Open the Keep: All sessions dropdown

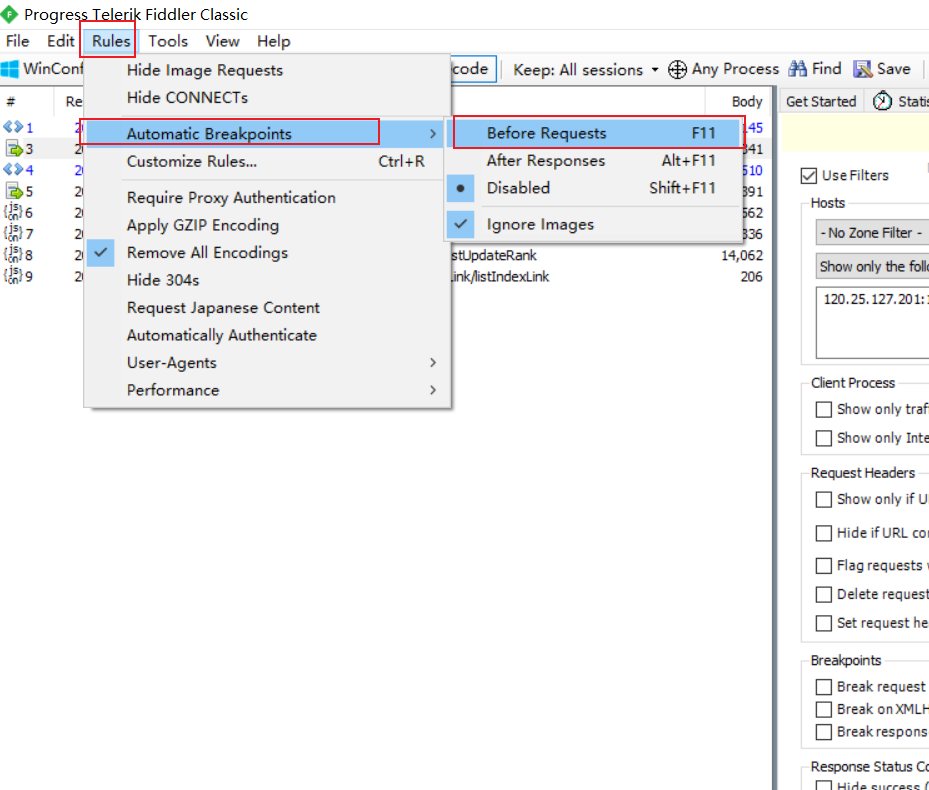[x=585, y=69]
